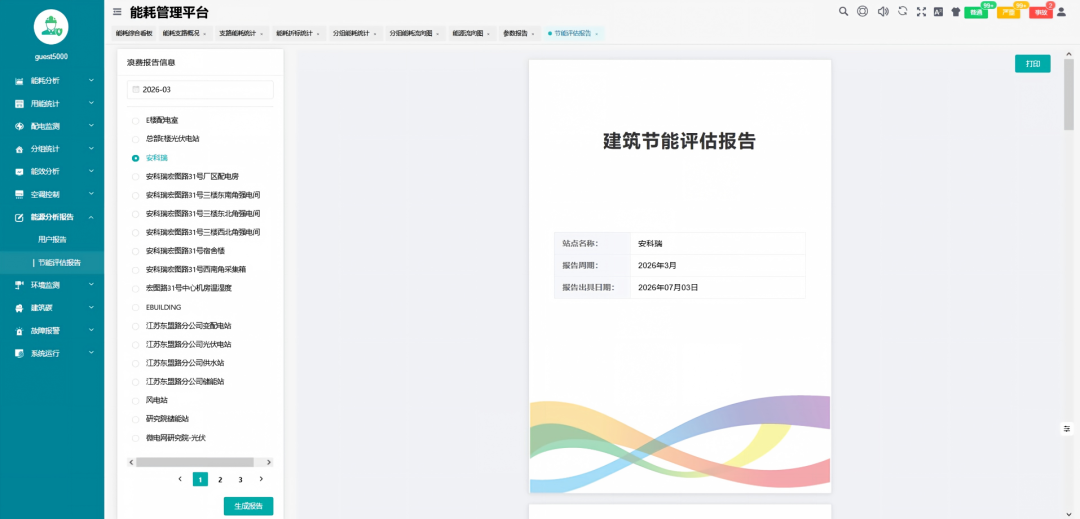Select the 风电站 radio button

136,400
